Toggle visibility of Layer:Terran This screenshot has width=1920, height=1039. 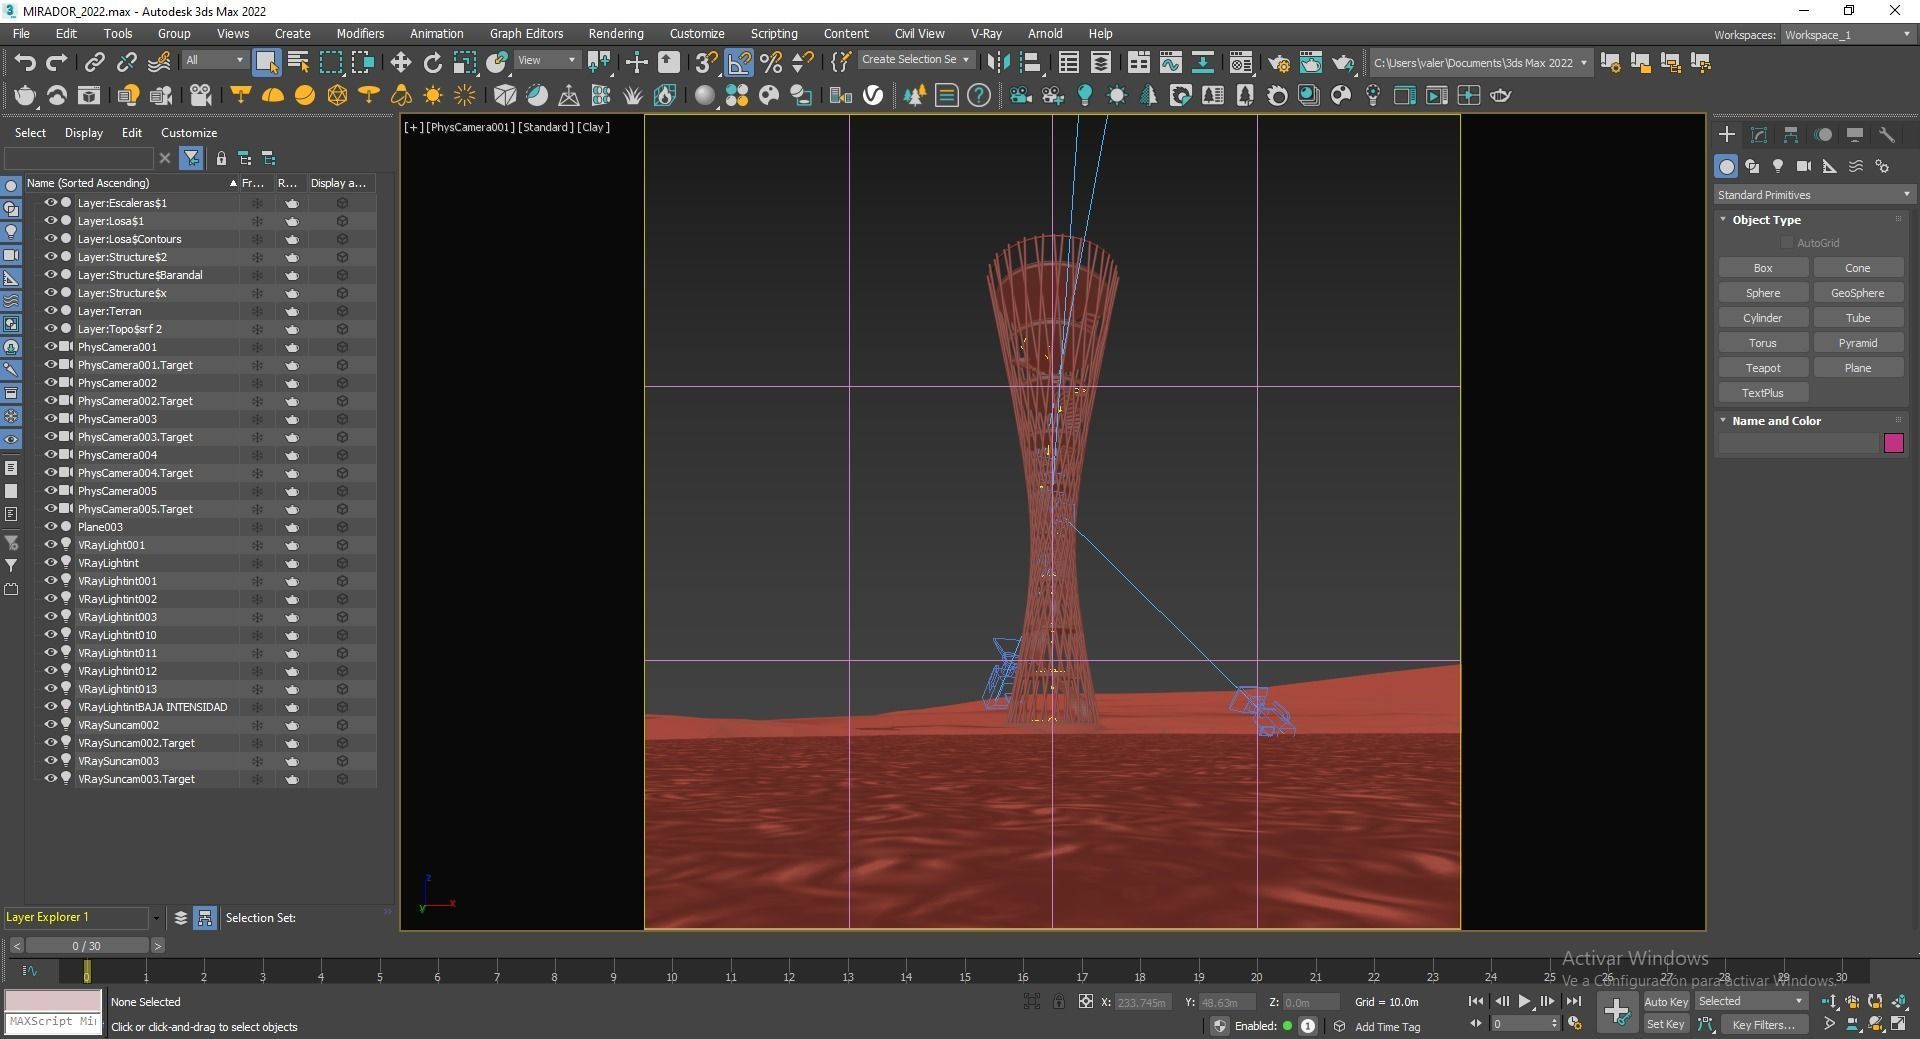point(50,310)
